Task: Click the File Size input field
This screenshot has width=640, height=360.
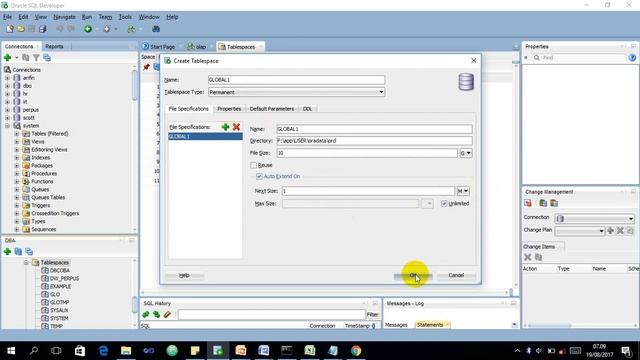Action: [367, 153]
